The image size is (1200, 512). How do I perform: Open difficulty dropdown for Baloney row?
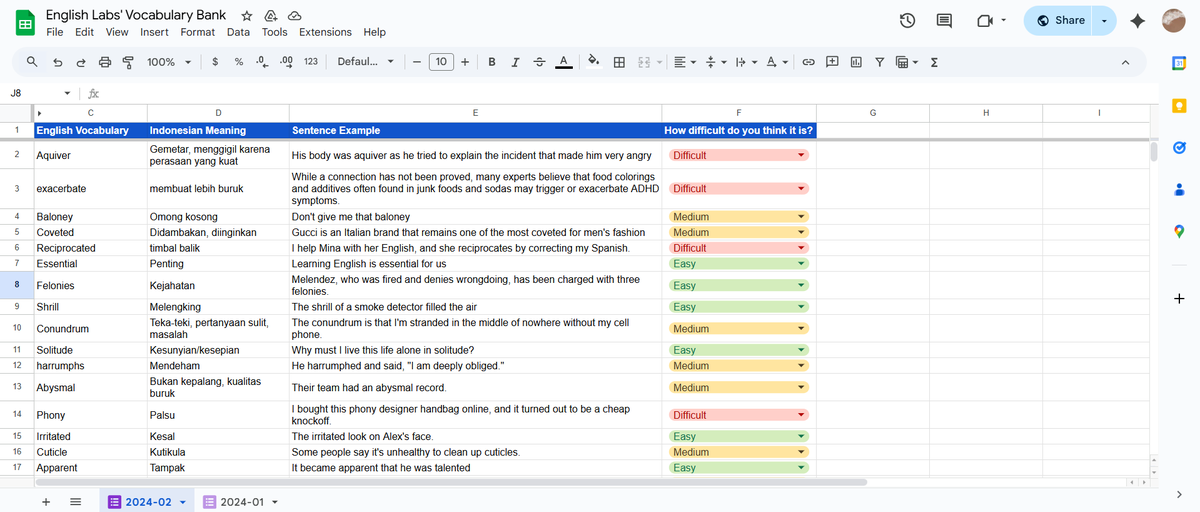[x=801, y=217]
